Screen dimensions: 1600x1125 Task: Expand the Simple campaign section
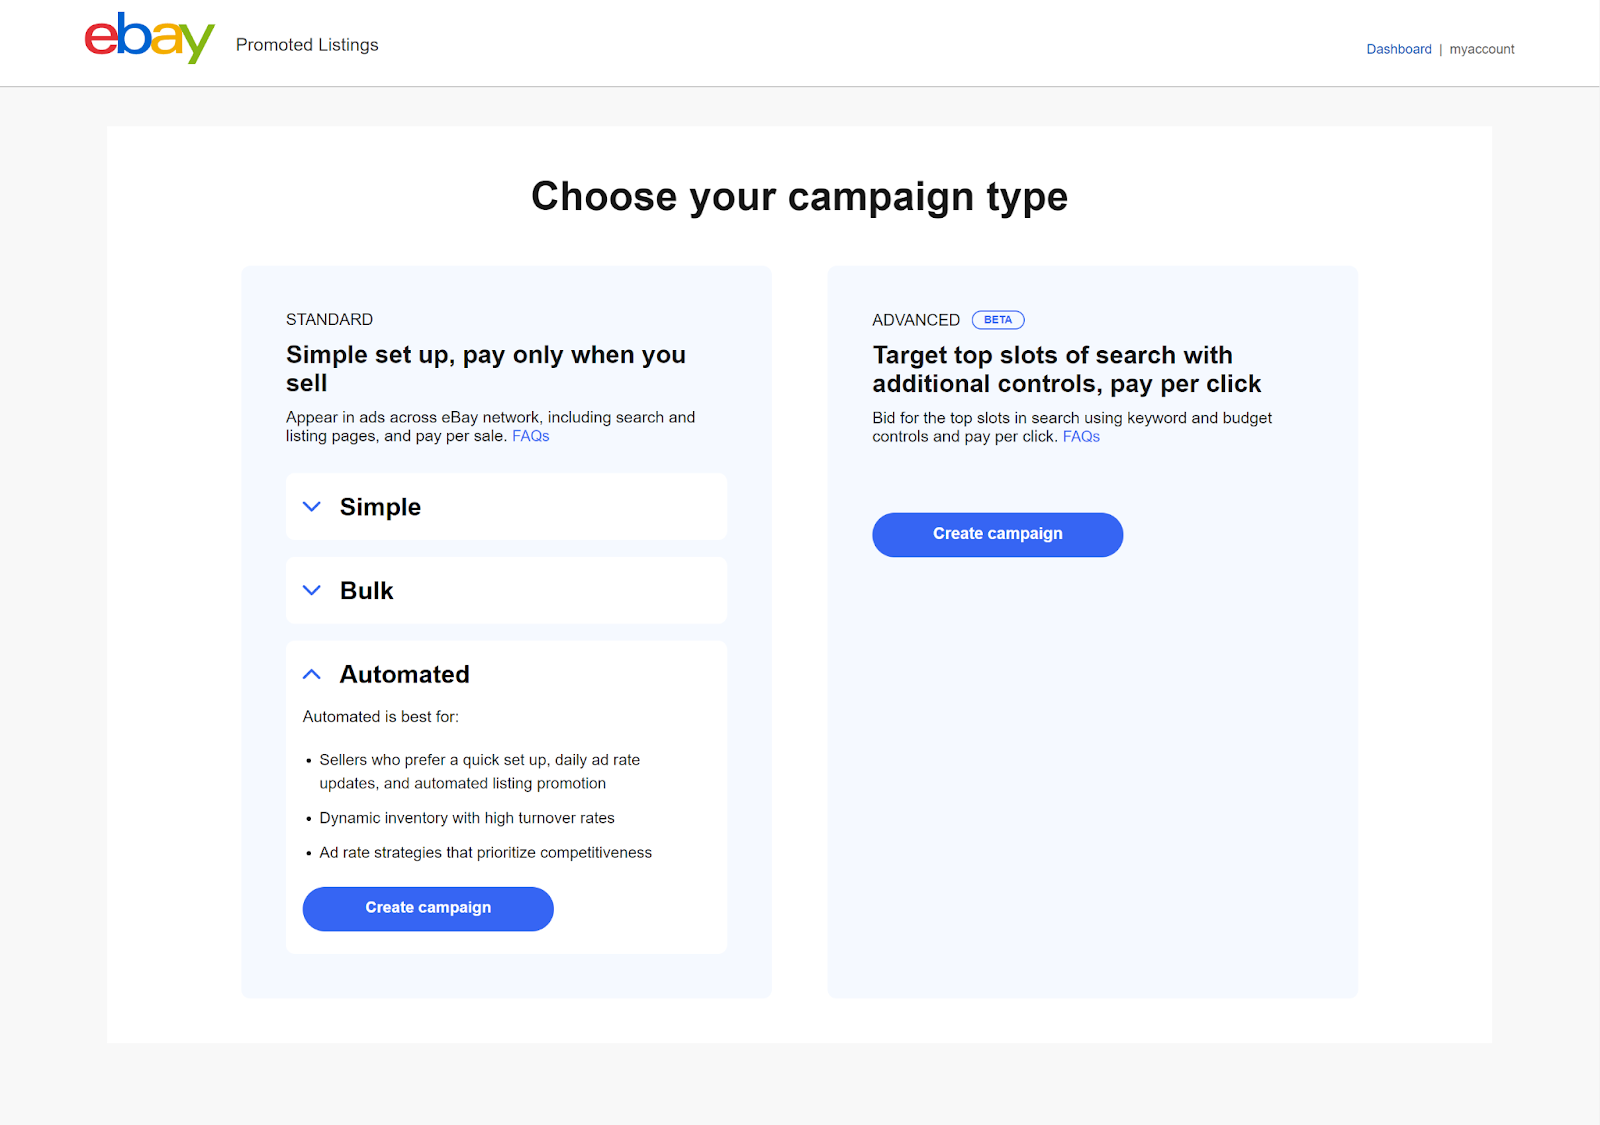point(506,506)
